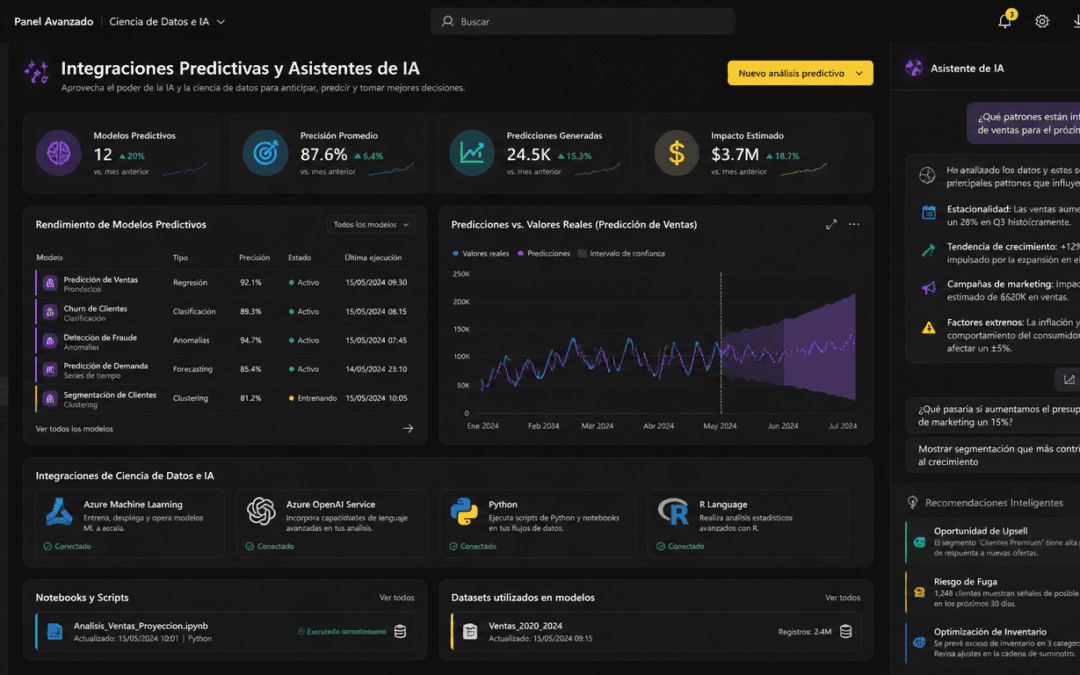The image size is (1080, 675).
Task: Expand Nuevo análisis predictivo dropdown arrow
Action: (859, 73)
